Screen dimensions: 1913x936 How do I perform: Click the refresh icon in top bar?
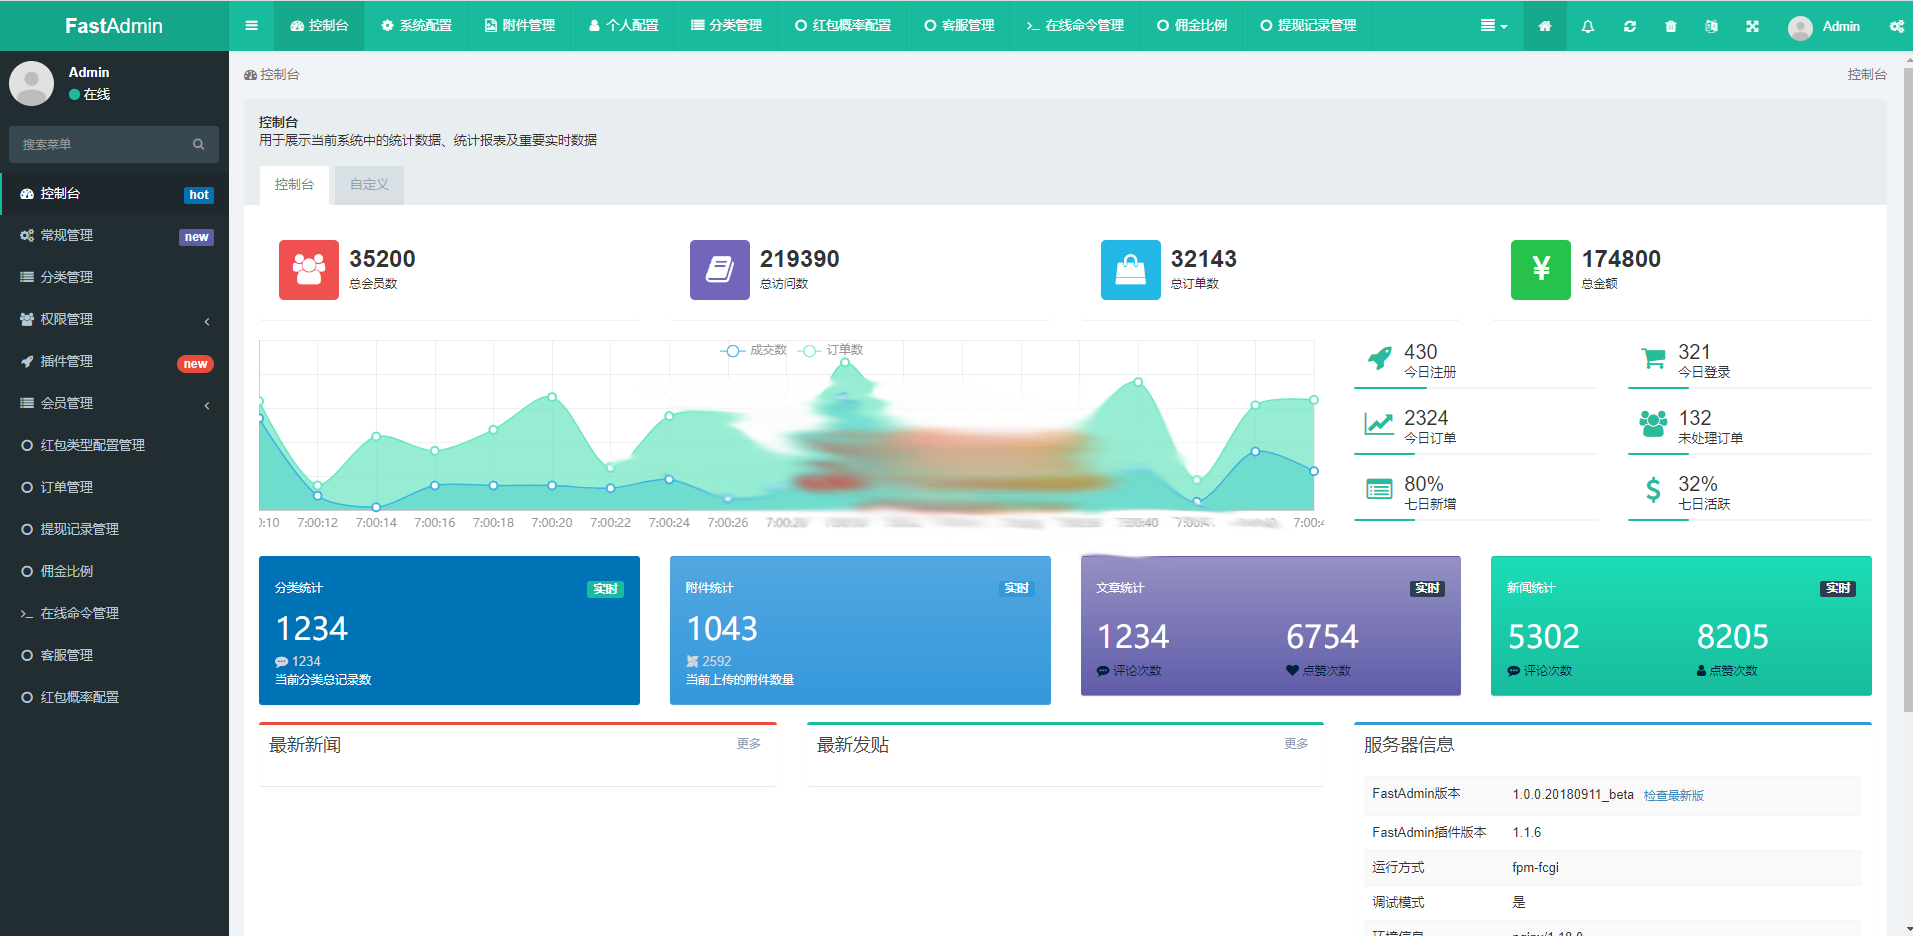point(1630,26)
